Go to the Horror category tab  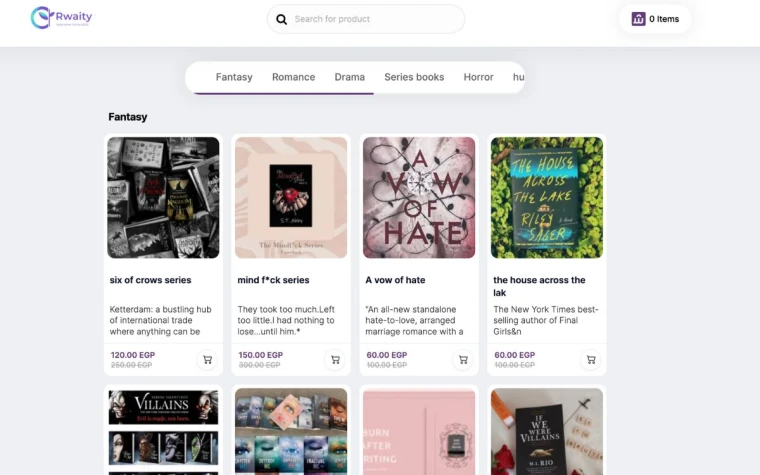[478, 77]
